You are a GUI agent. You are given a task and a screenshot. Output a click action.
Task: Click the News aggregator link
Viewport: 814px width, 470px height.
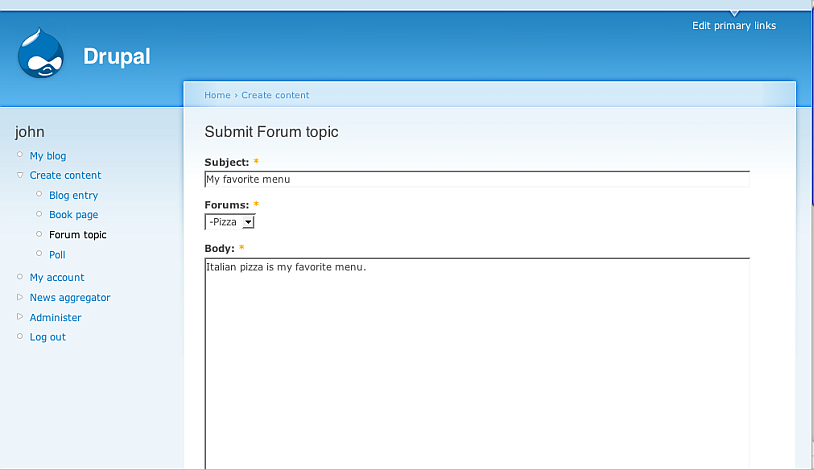point(70,298)
